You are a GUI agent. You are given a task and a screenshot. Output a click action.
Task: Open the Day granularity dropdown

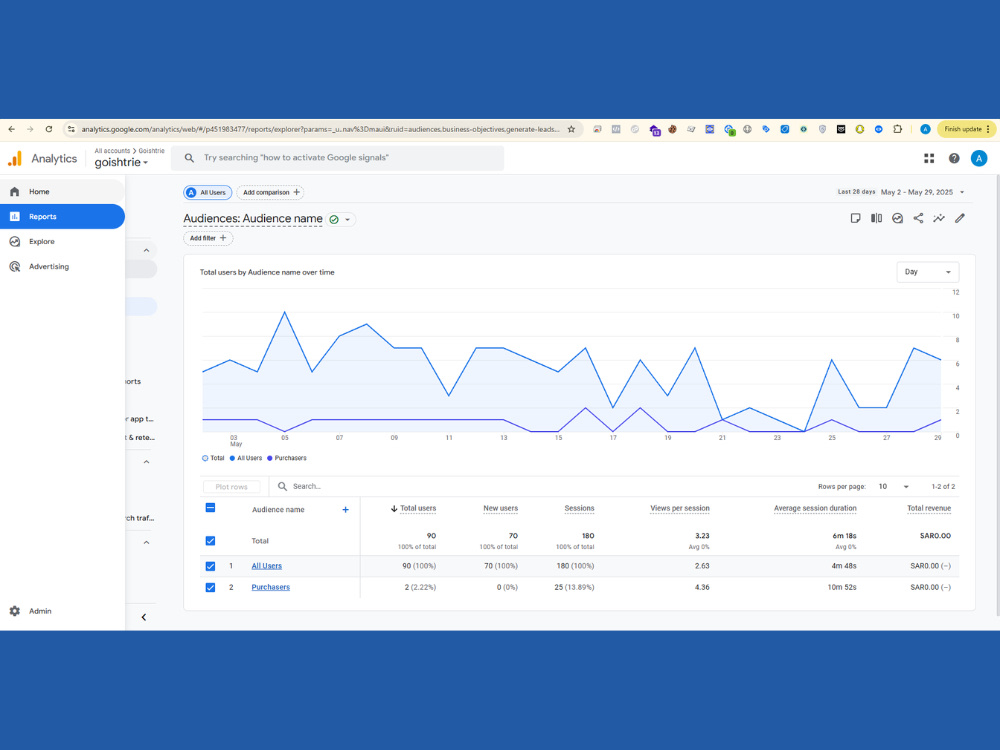tap(927, 272)
